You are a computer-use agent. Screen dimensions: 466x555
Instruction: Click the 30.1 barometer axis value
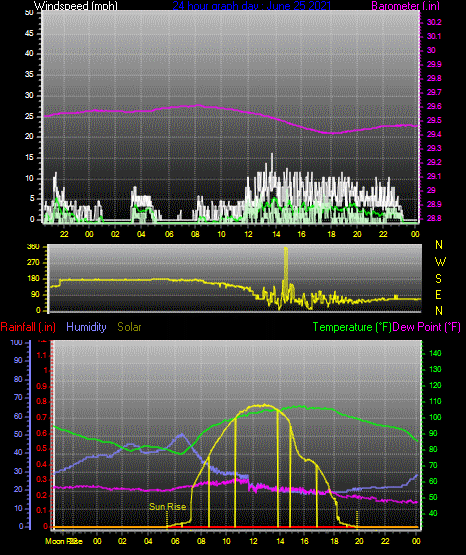click(434, 36)
